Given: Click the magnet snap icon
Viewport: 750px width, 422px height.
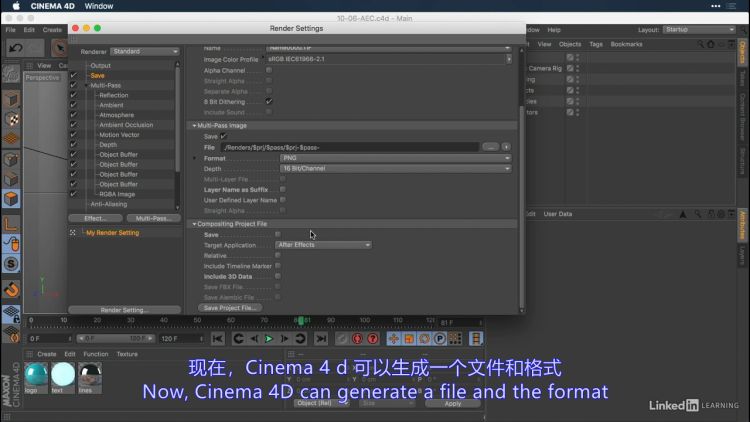Looking at the screenshot, I should 11,289.
